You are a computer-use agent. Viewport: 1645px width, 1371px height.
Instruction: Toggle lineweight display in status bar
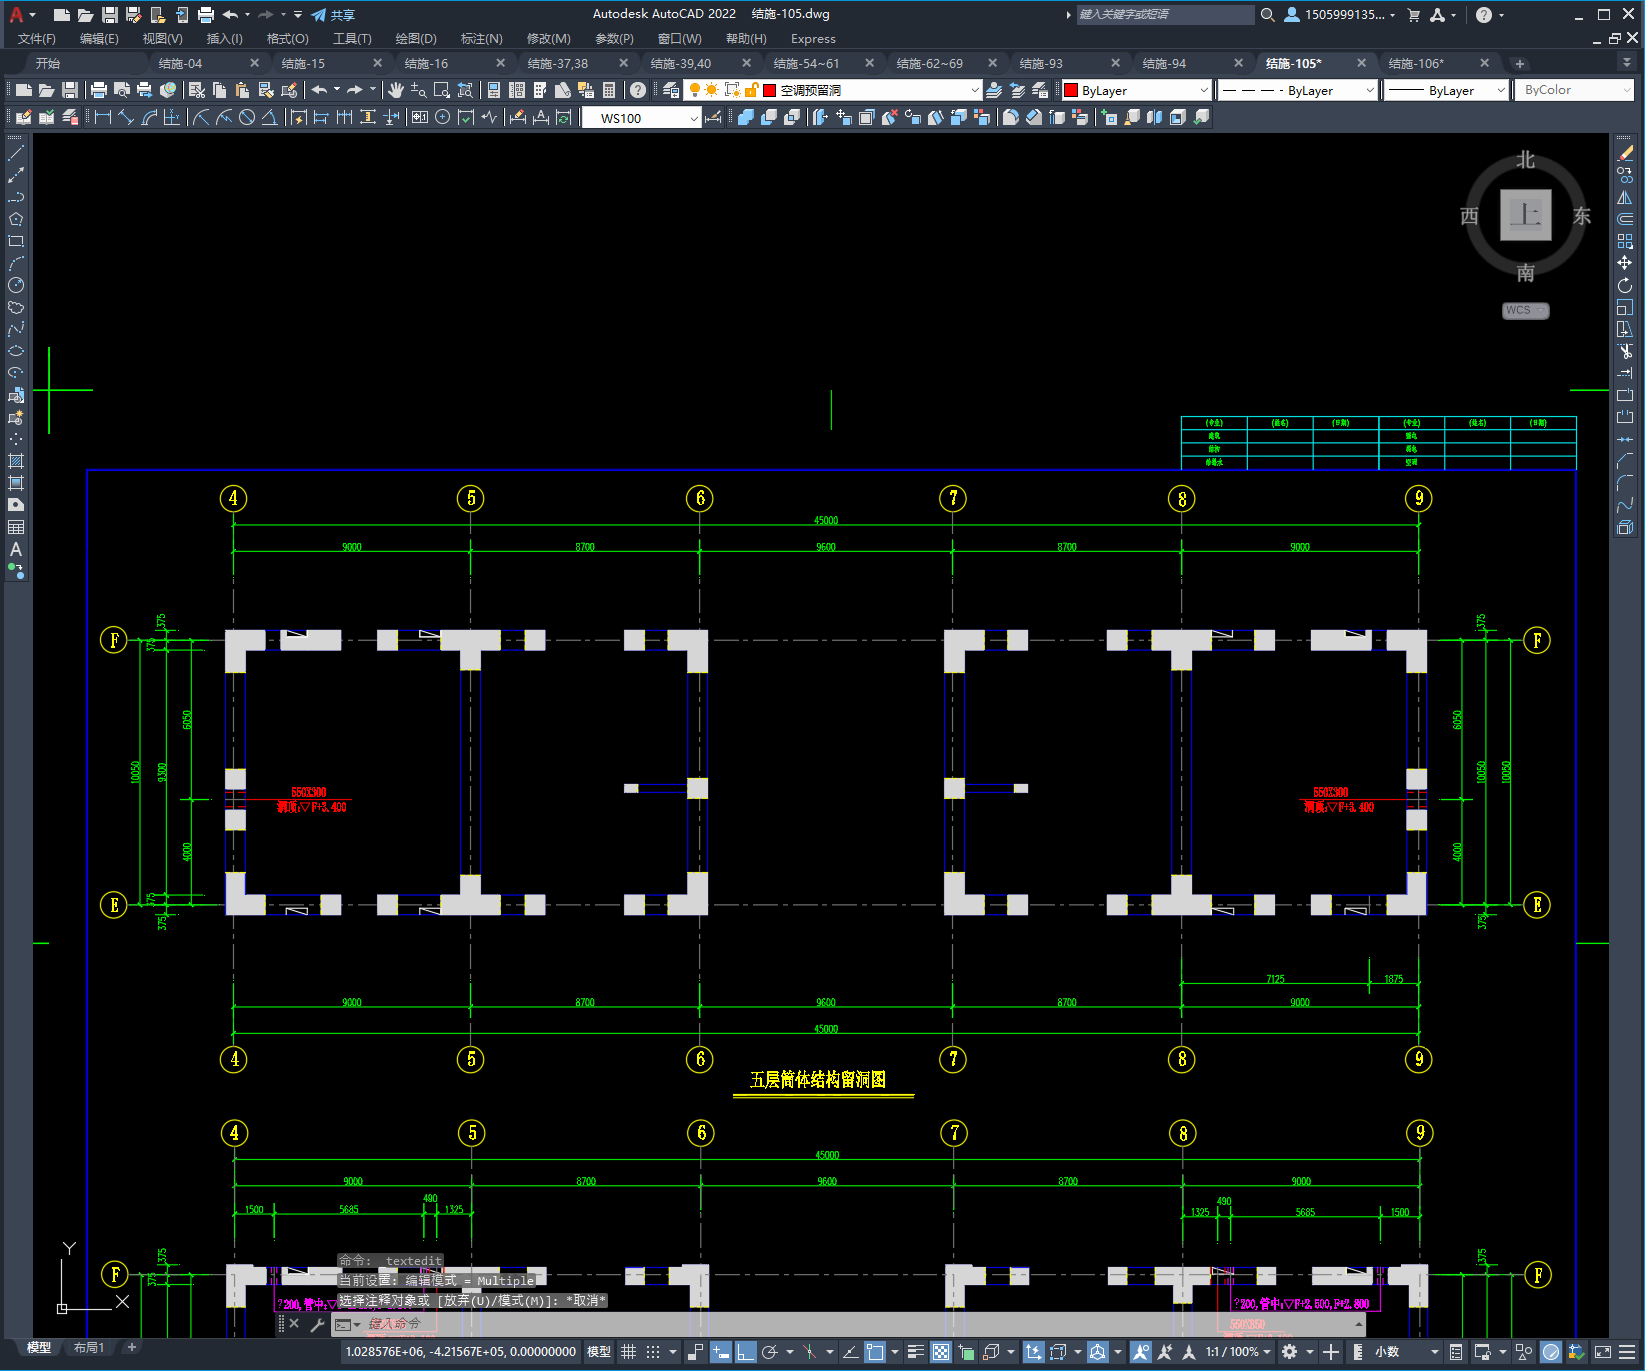[x=915, y=1352]
